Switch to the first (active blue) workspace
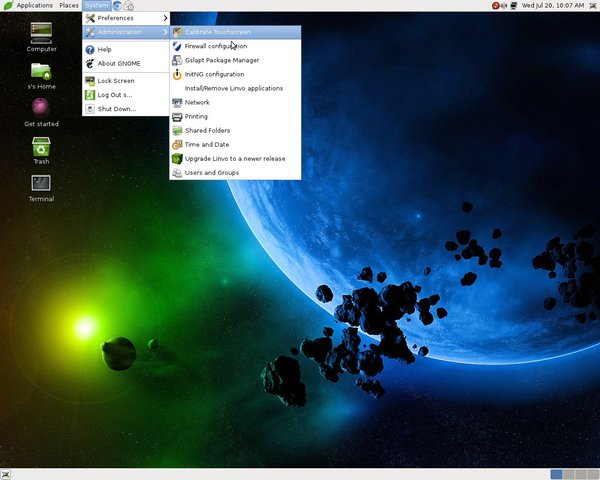The image size is (600, 480). 556,475
